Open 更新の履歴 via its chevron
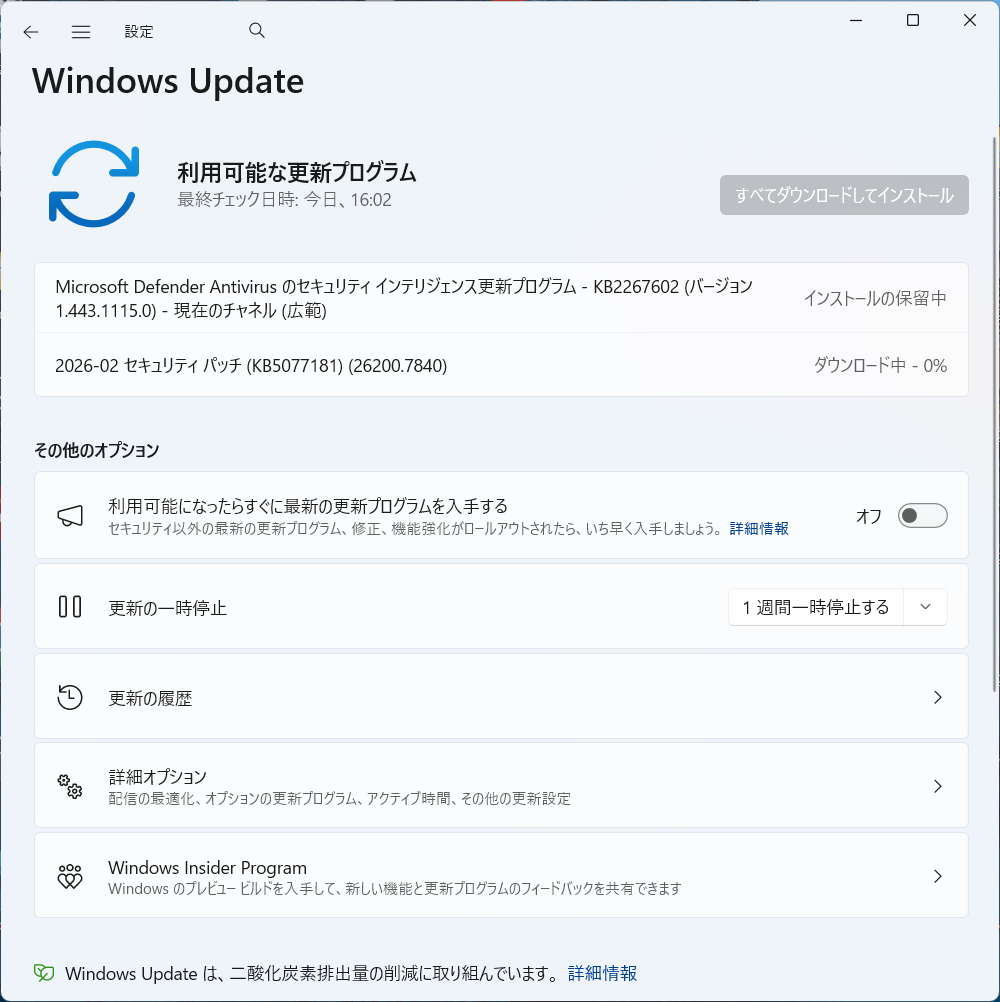This screenshot has width=1000, height=1002. [937, 697]
